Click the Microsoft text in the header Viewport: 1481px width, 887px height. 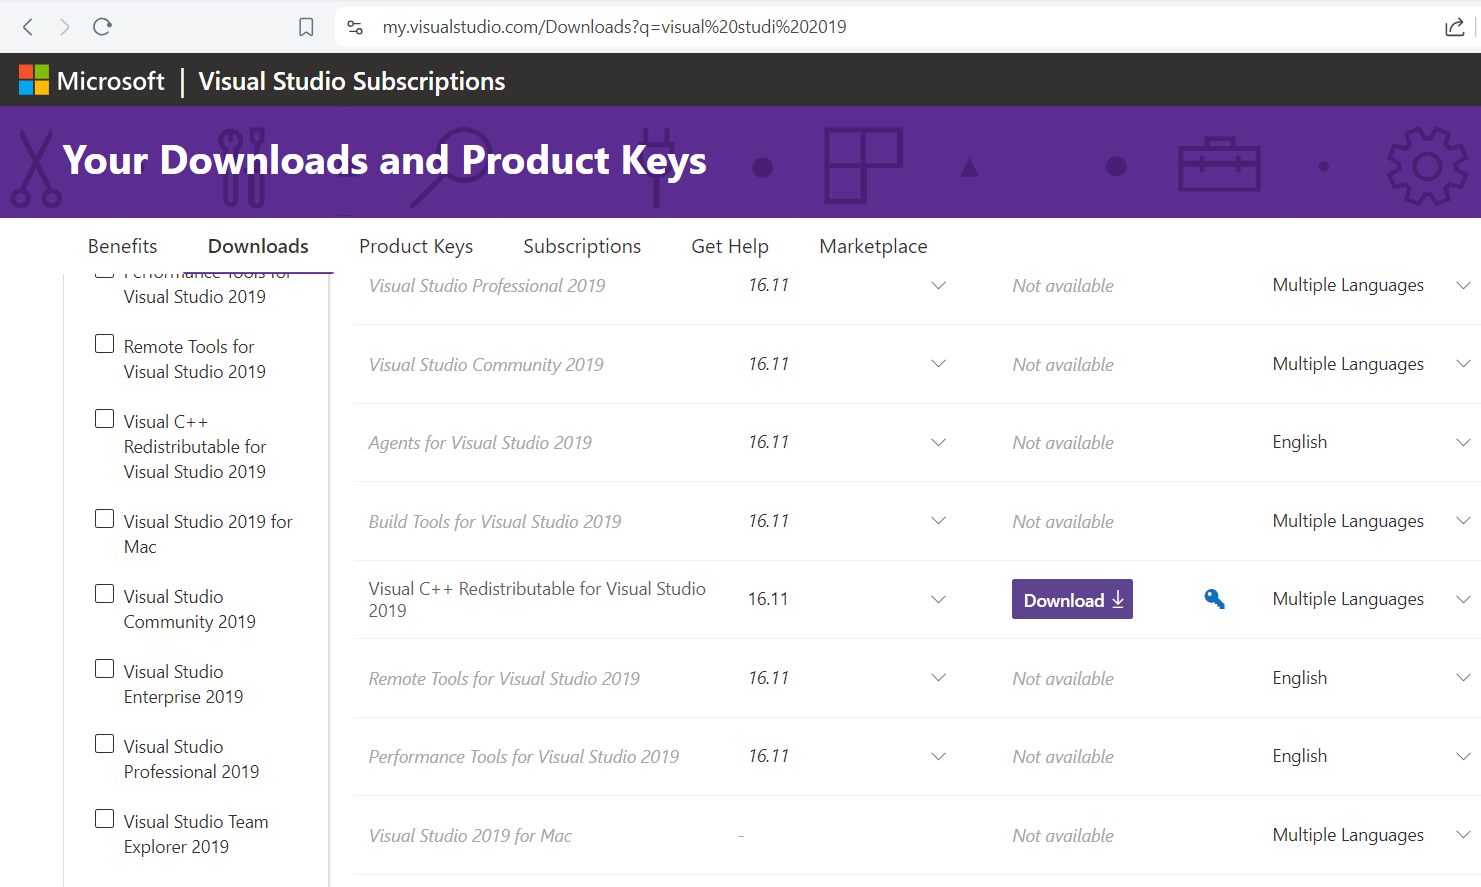(111, 81)
